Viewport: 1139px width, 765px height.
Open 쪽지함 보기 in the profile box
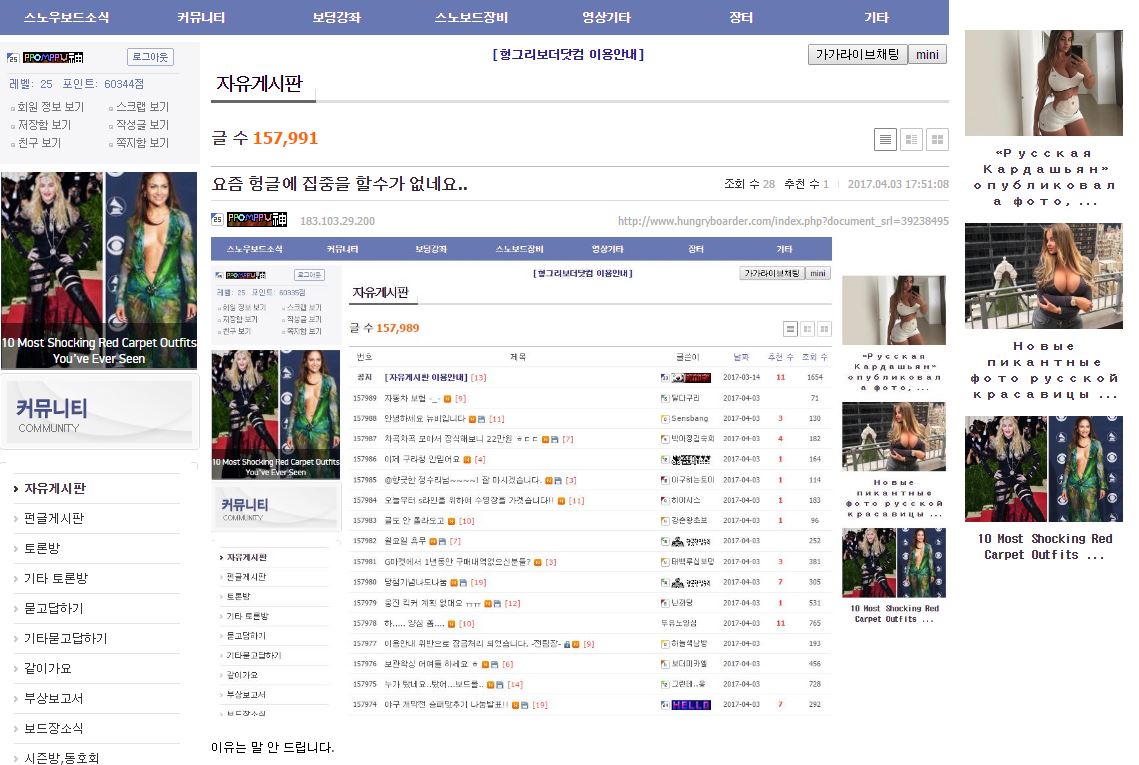tap(142, 143)
